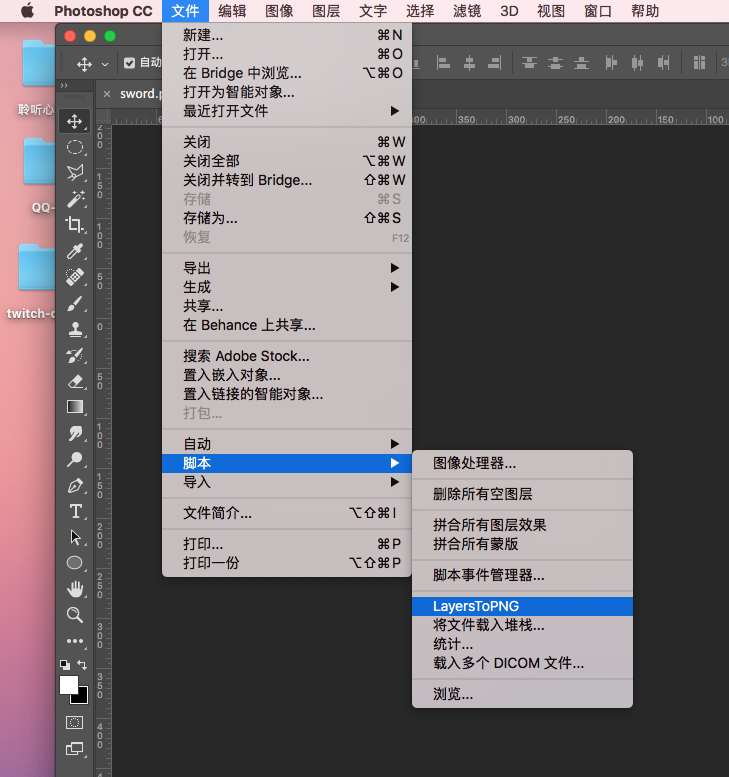729x777 pixels.
Task: Choose LayersToPNG script
Action: tap(522, 607)
